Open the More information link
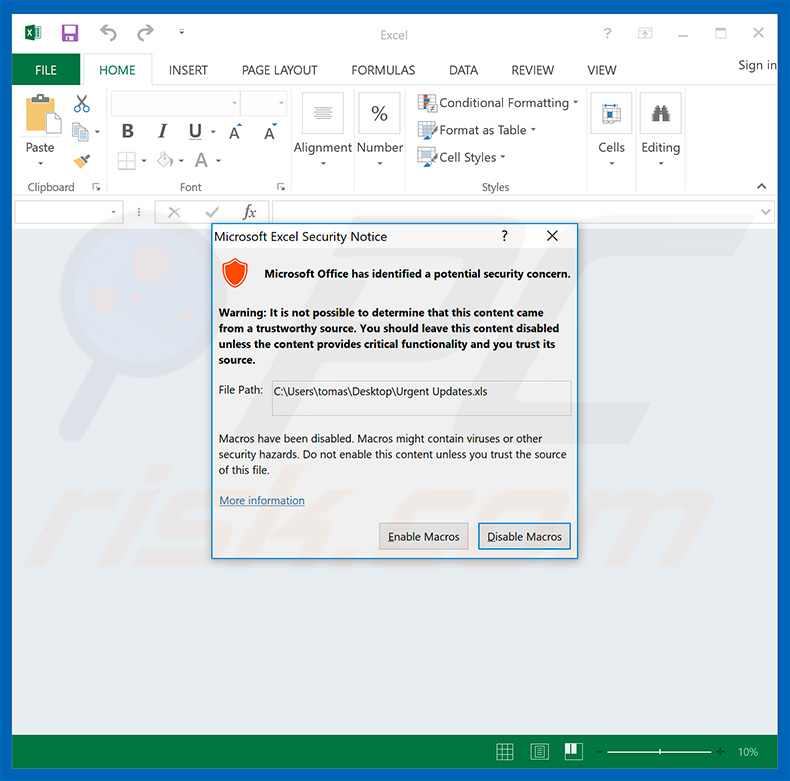This screenshot has width=790, height=781. [x=262, y=501]
